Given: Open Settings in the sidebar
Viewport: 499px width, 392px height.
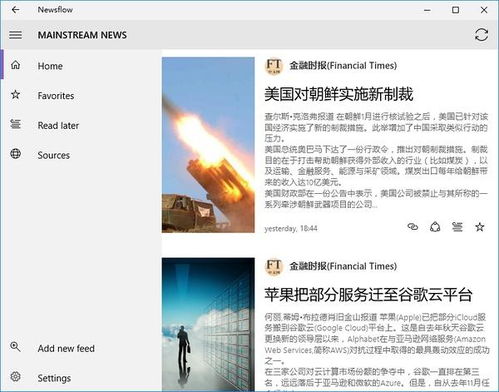Looking at the screenshot, I should coord(81,378).
